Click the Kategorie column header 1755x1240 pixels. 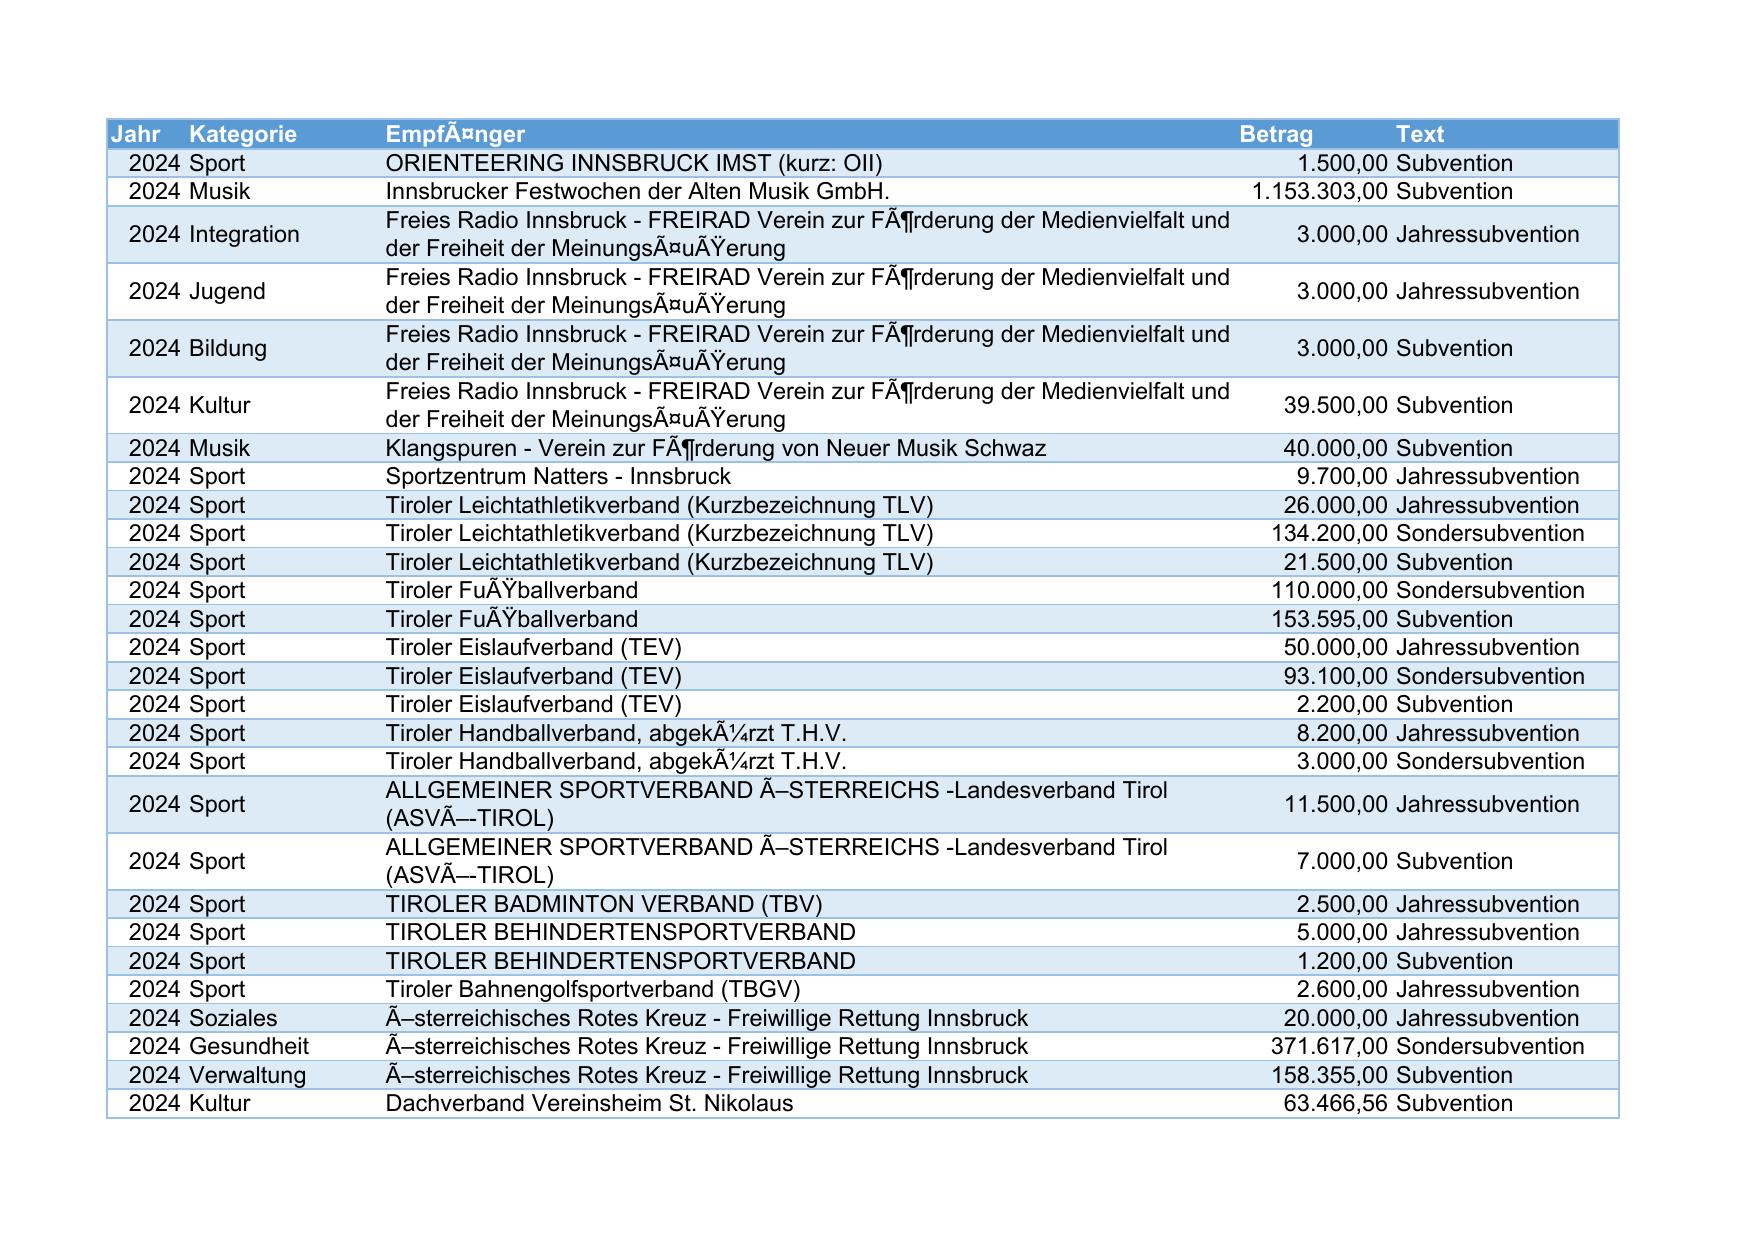243,134
